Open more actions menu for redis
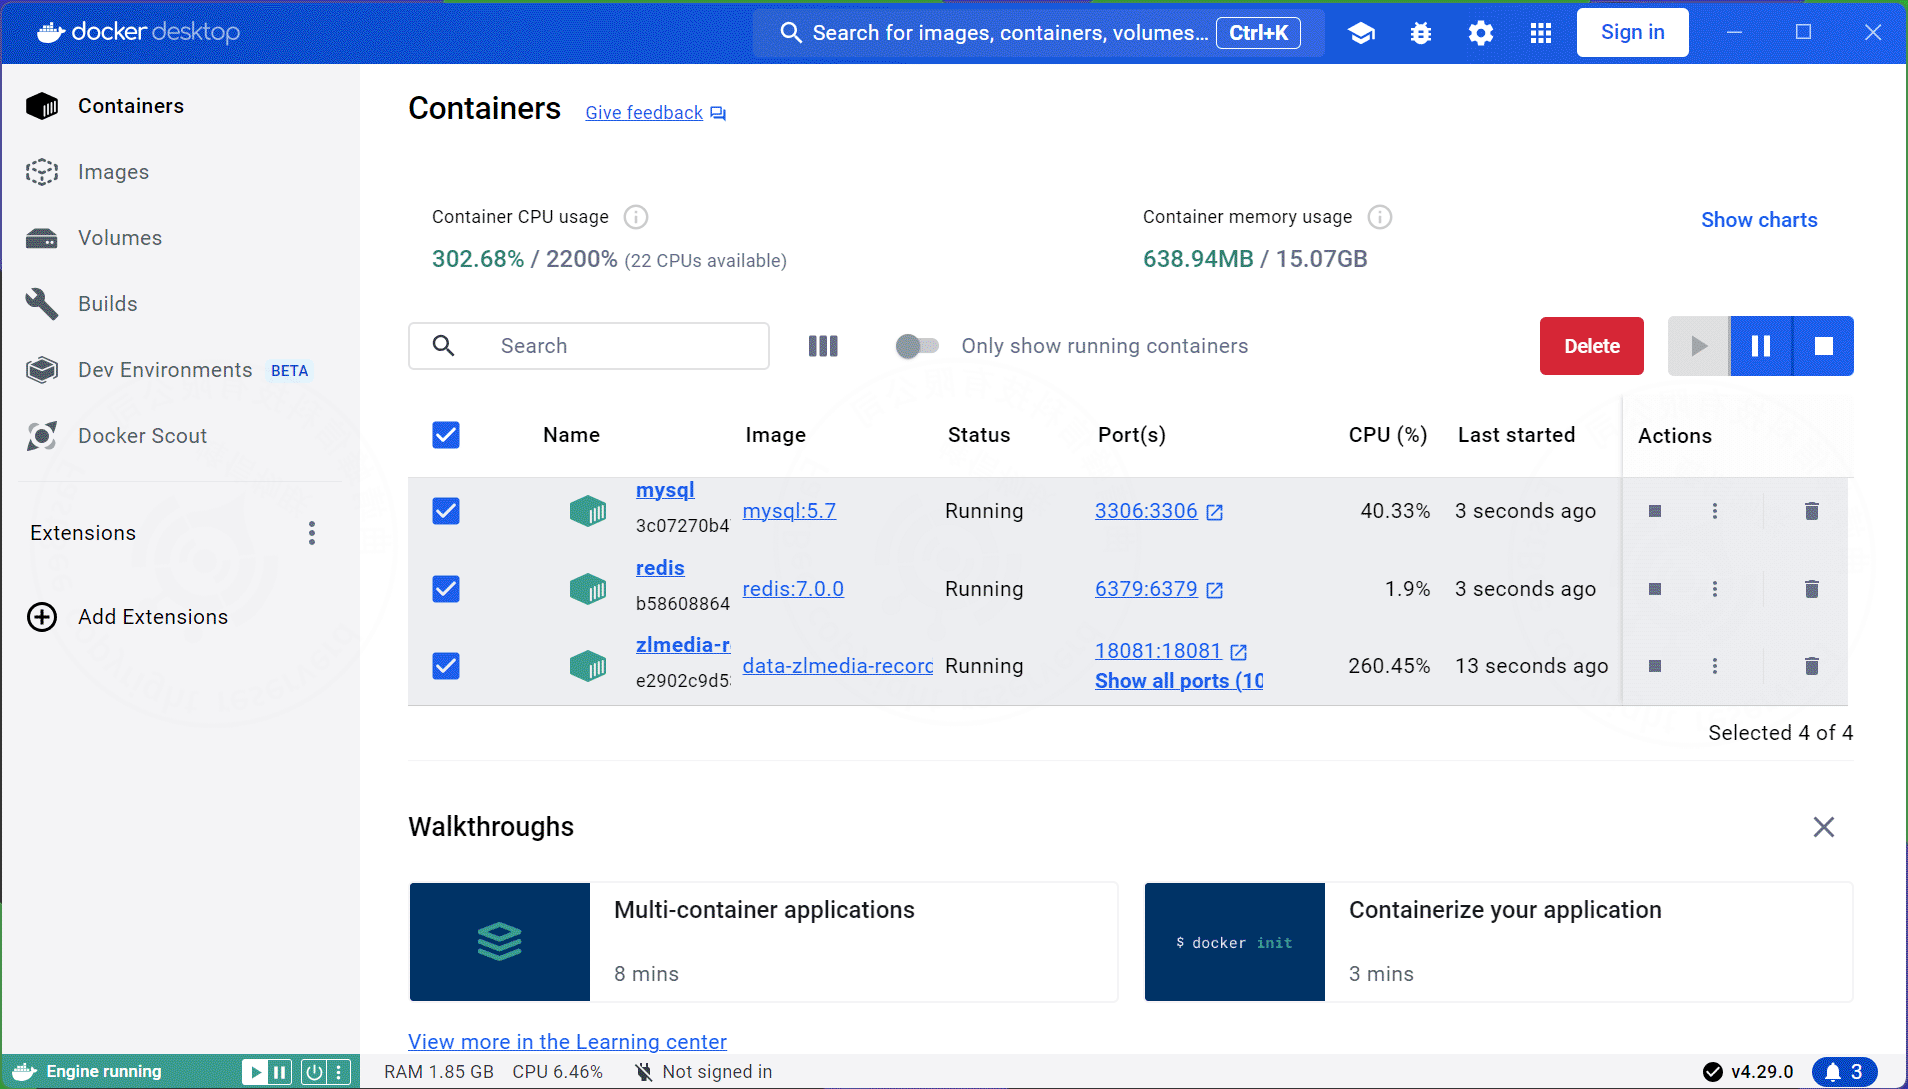Screen dimensions: 1908x1089 click(1715, 589)
